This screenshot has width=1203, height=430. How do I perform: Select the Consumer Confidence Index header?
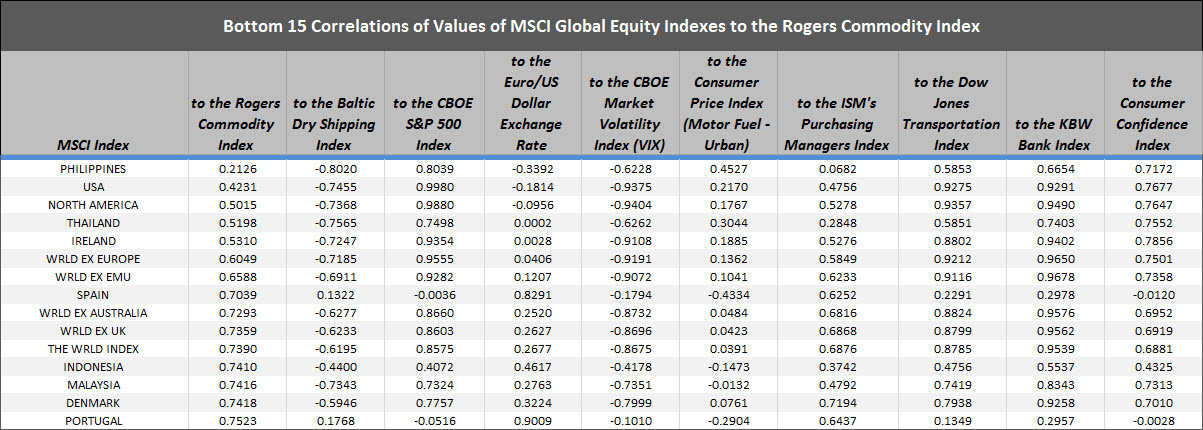1152,114
